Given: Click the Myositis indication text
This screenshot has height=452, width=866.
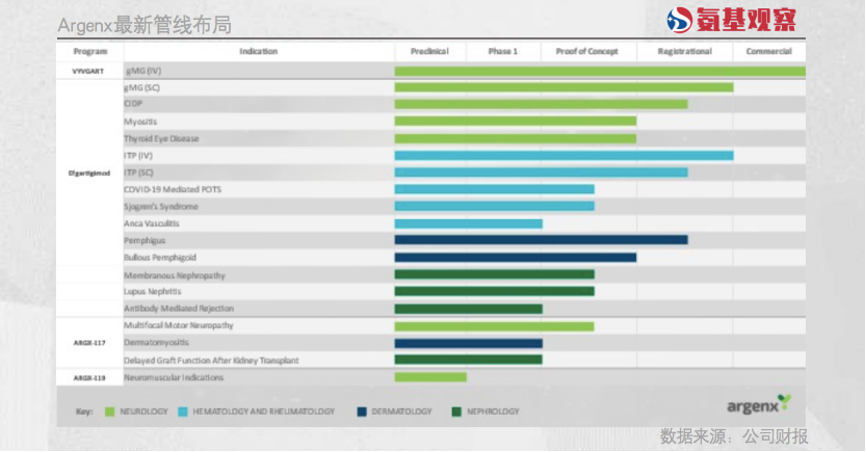Looking at the screenshot, I should [x=140, y=122].
